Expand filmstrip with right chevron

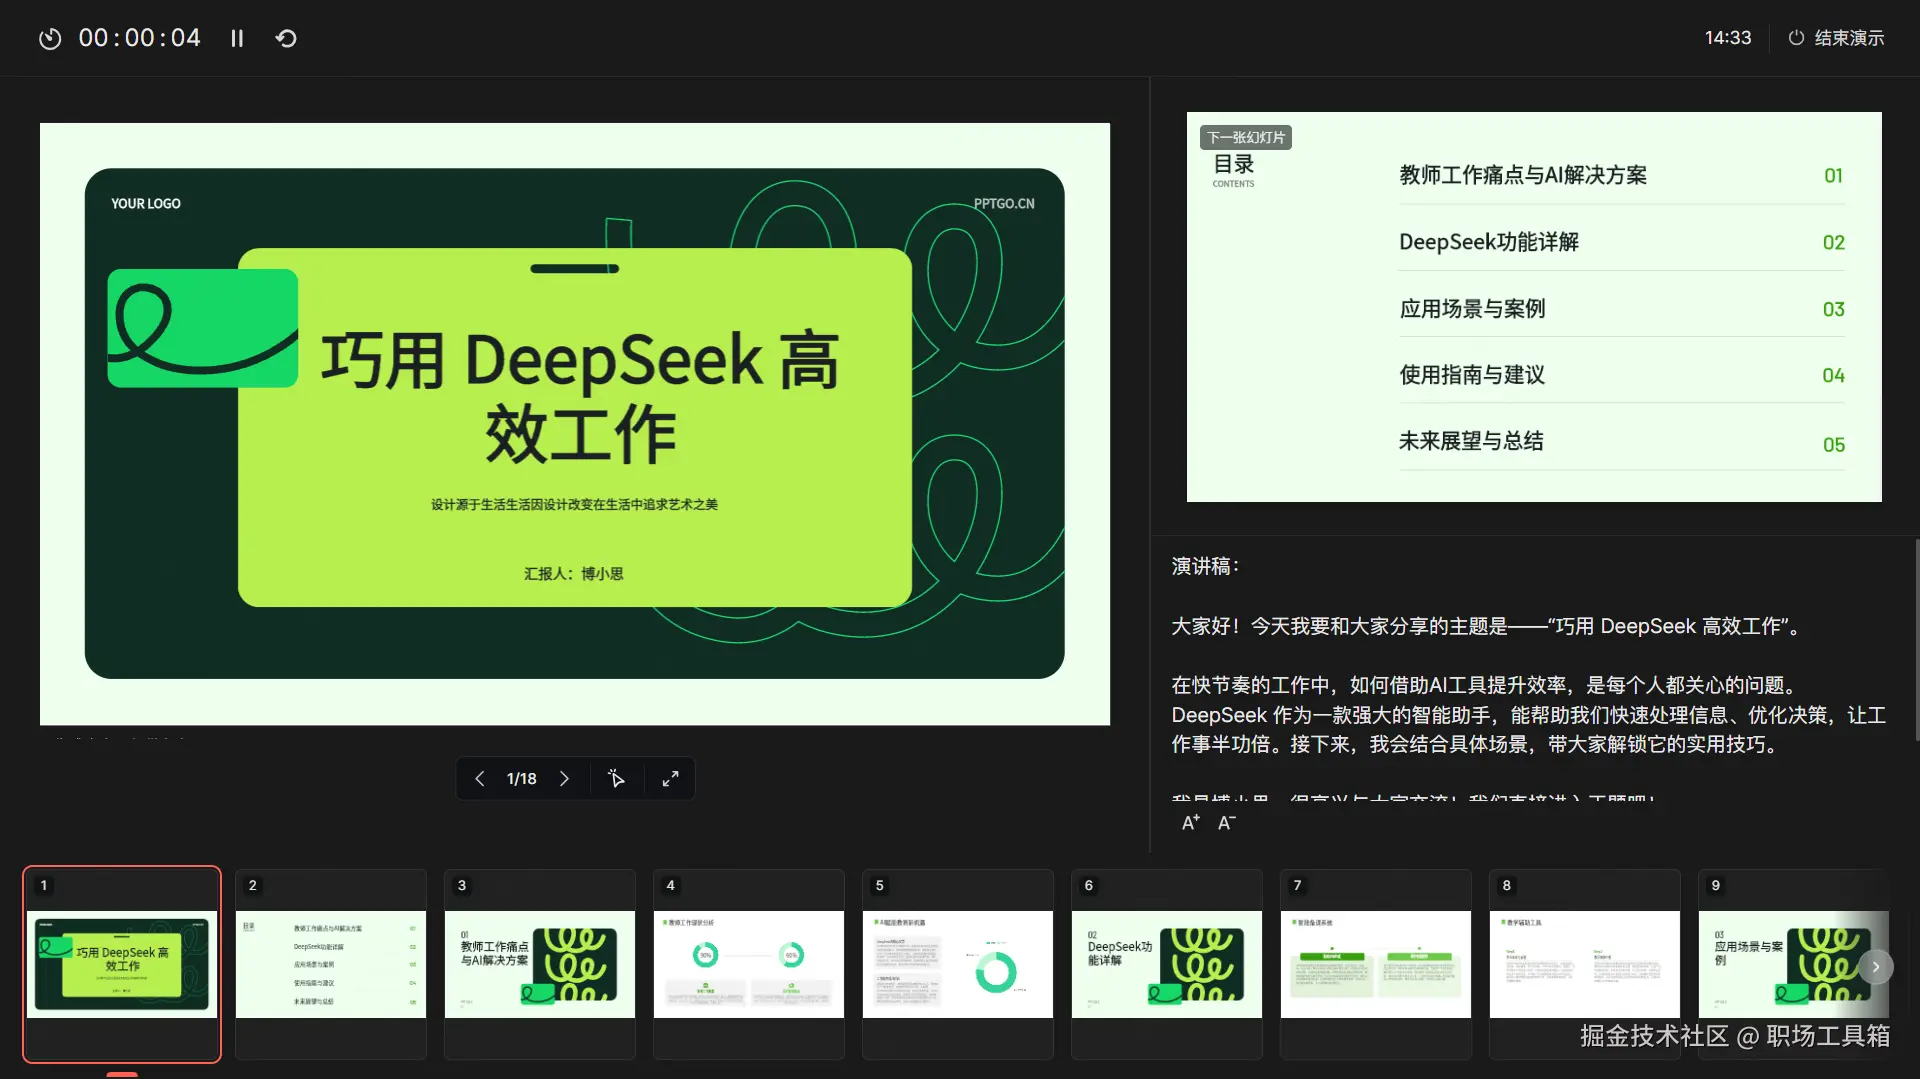pyautogui.click(x=1876, y=967)
